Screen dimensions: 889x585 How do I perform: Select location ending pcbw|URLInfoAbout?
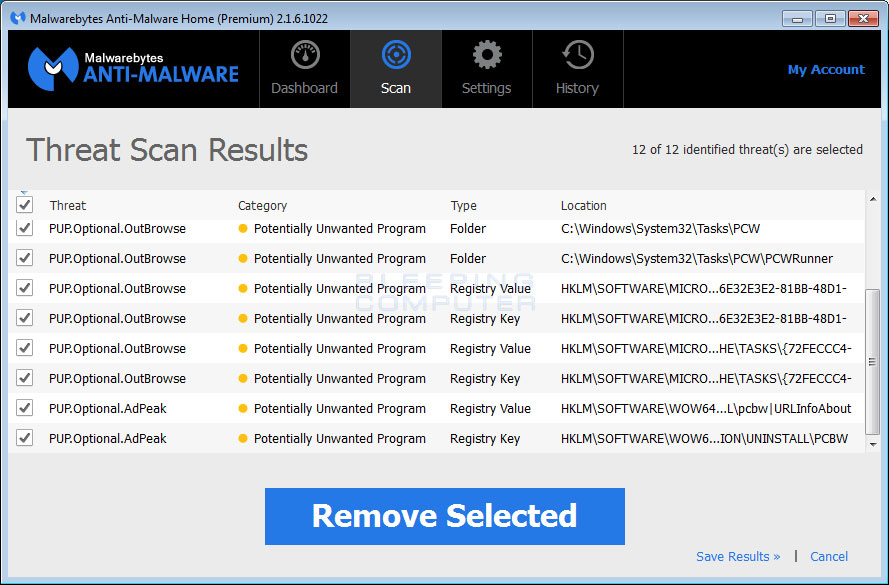point(706,408)
